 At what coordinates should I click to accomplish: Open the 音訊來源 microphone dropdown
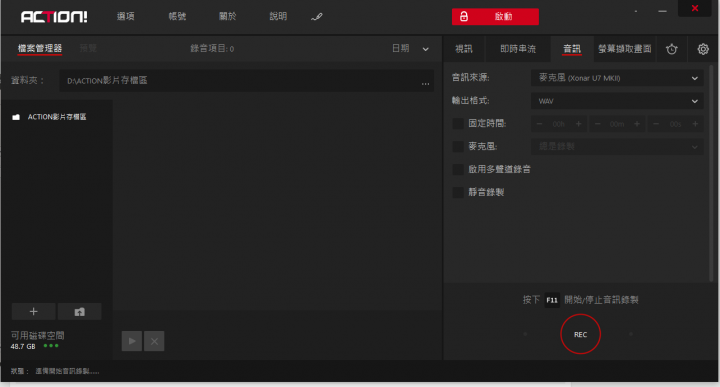click(617, 78)
